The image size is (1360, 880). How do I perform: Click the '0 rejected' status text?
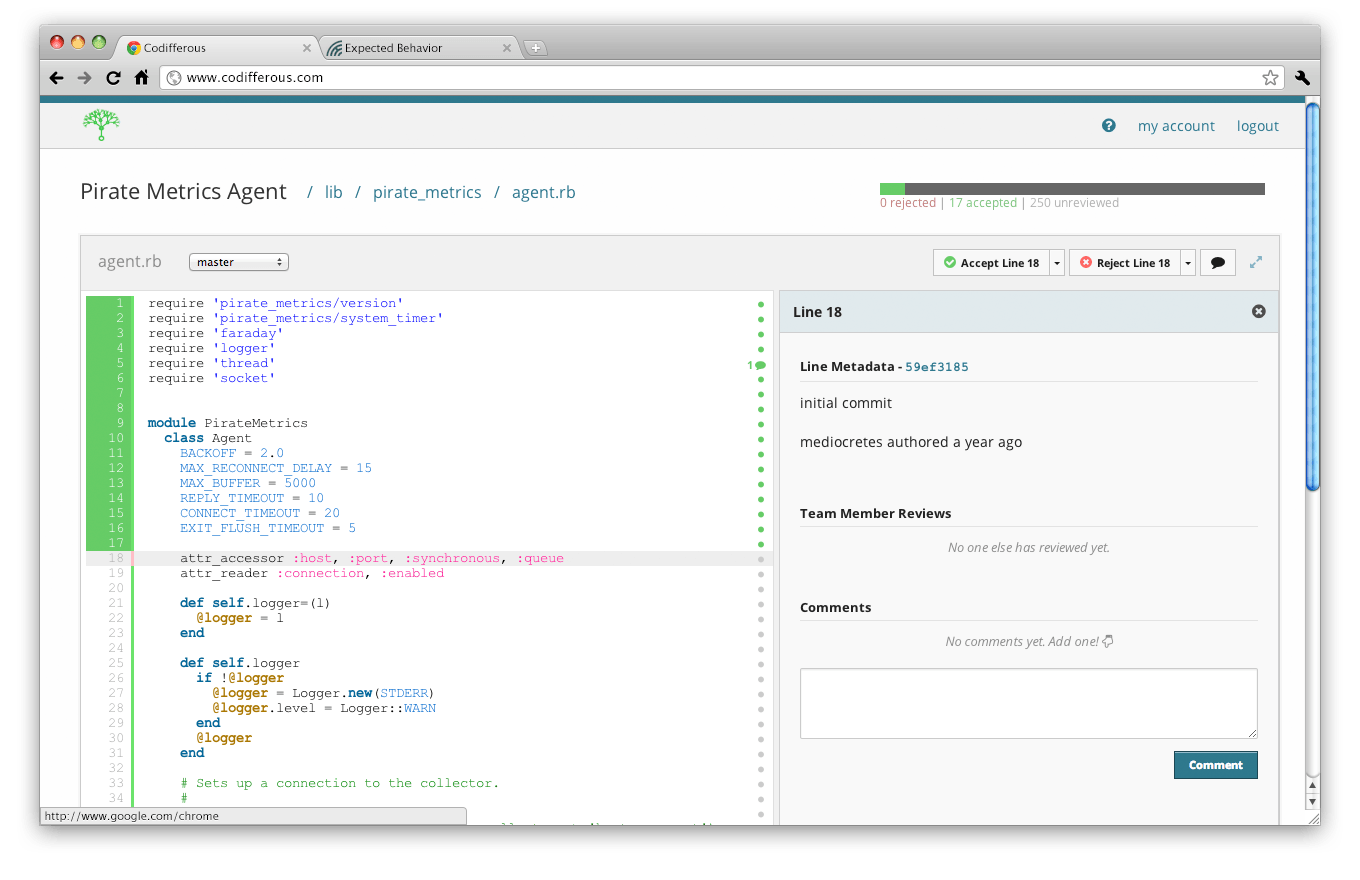tap(908, 203)
